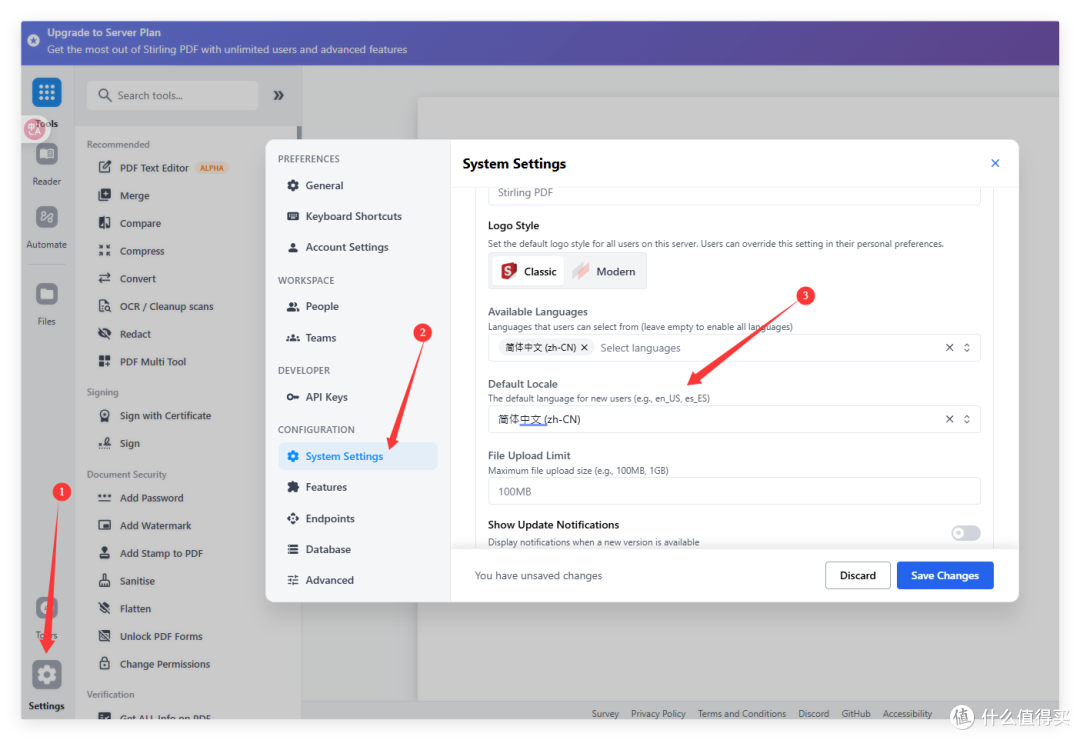Viewport: 1080px width, 740px height.
Task: Open the Discord footer link
Action: (813, 714)
